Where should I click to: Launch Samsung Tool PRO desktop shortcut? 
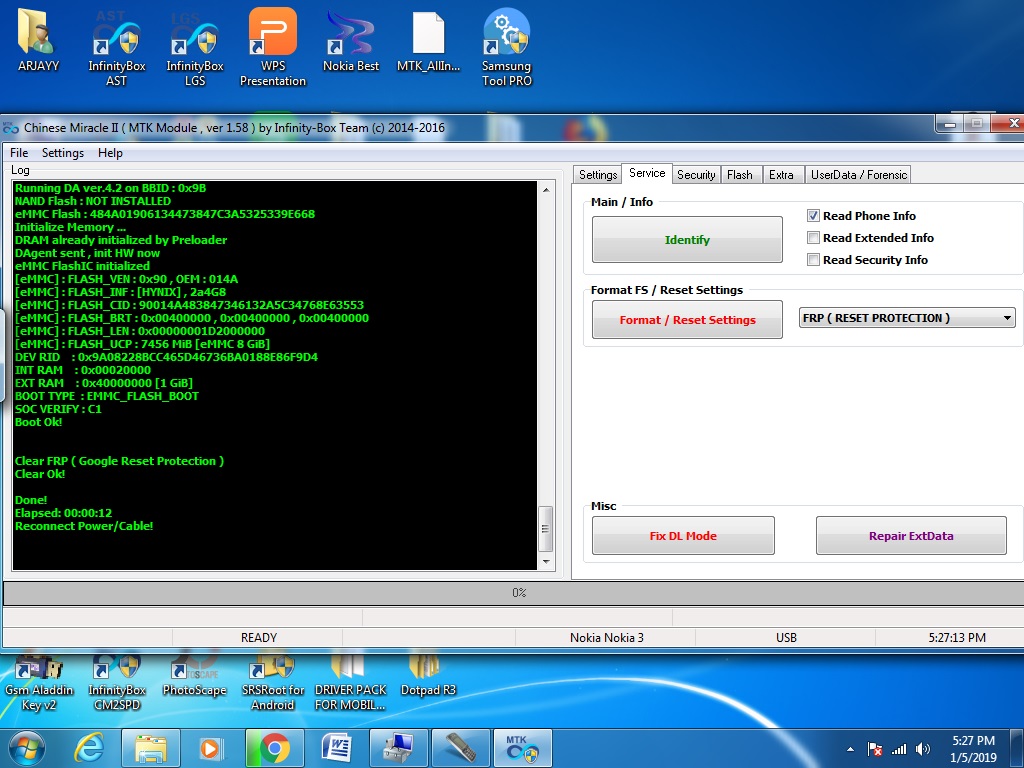pyautogui.click(x=507, y=48)
